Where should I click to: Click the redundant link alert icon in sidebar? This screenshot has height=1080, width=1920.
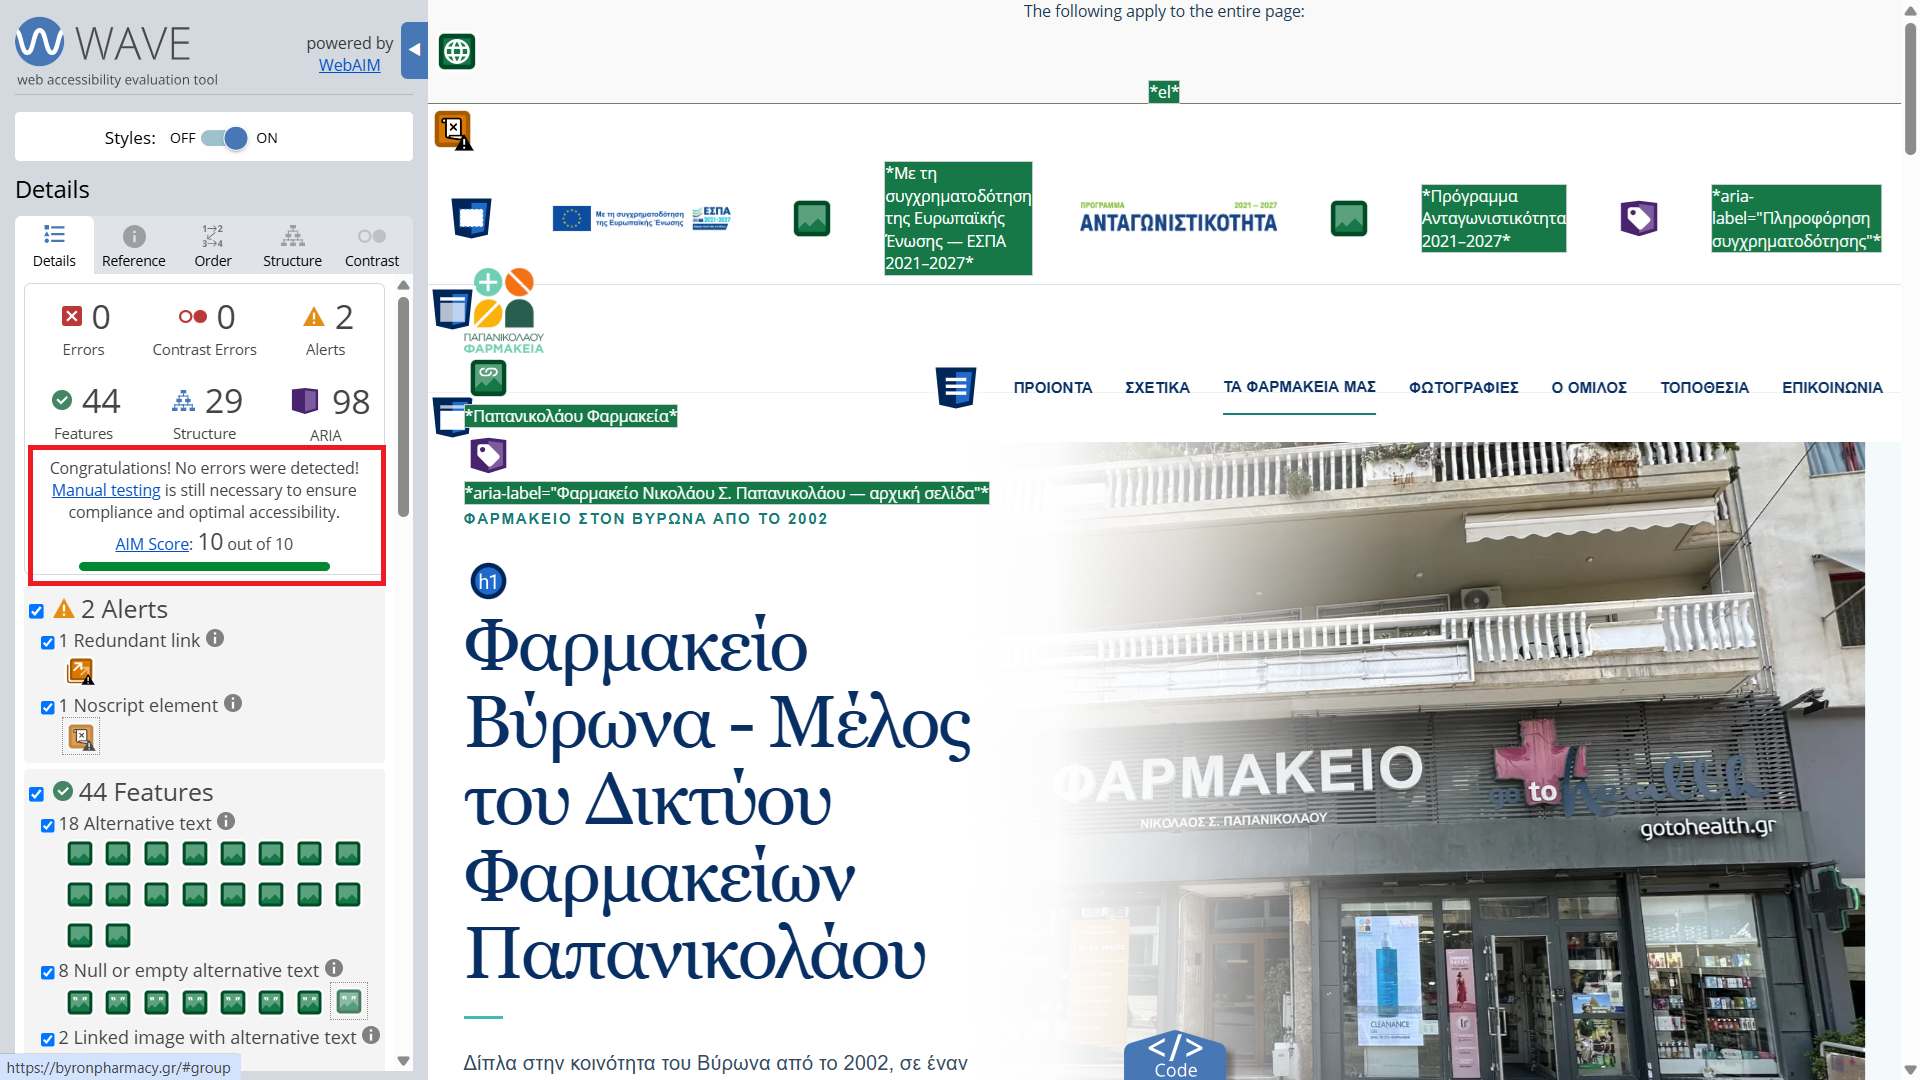click(80, 672)
